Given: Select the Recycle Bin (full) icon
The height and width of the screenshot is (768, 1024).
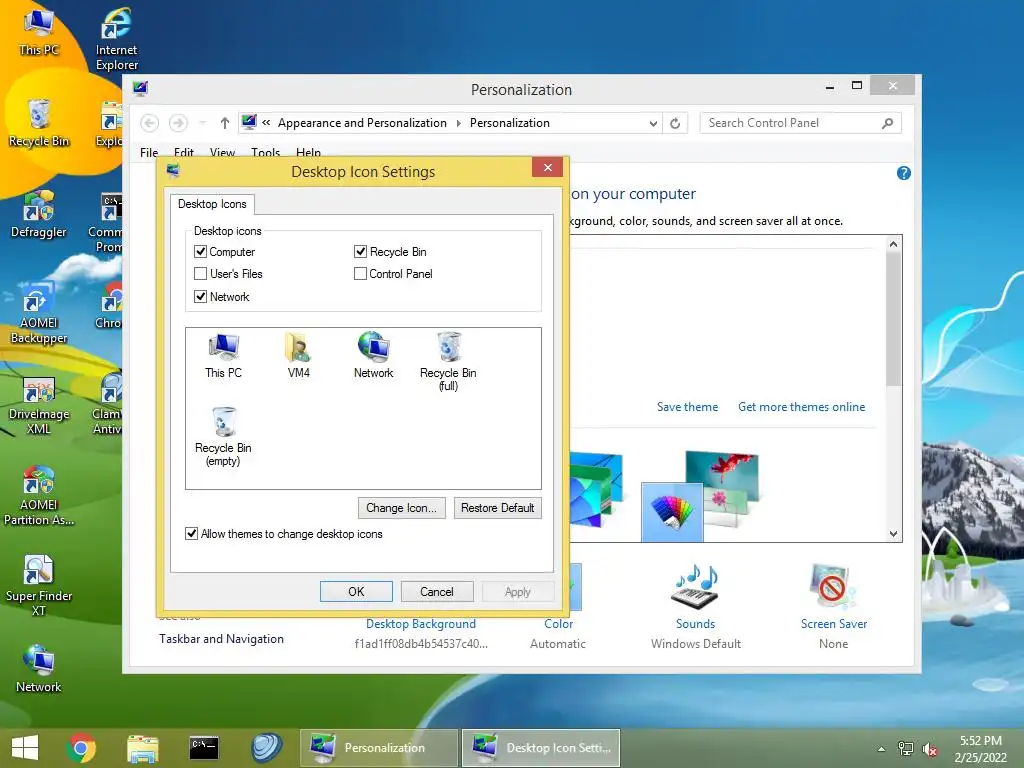Looking at the screenshot, I should [x=448, y=361].
